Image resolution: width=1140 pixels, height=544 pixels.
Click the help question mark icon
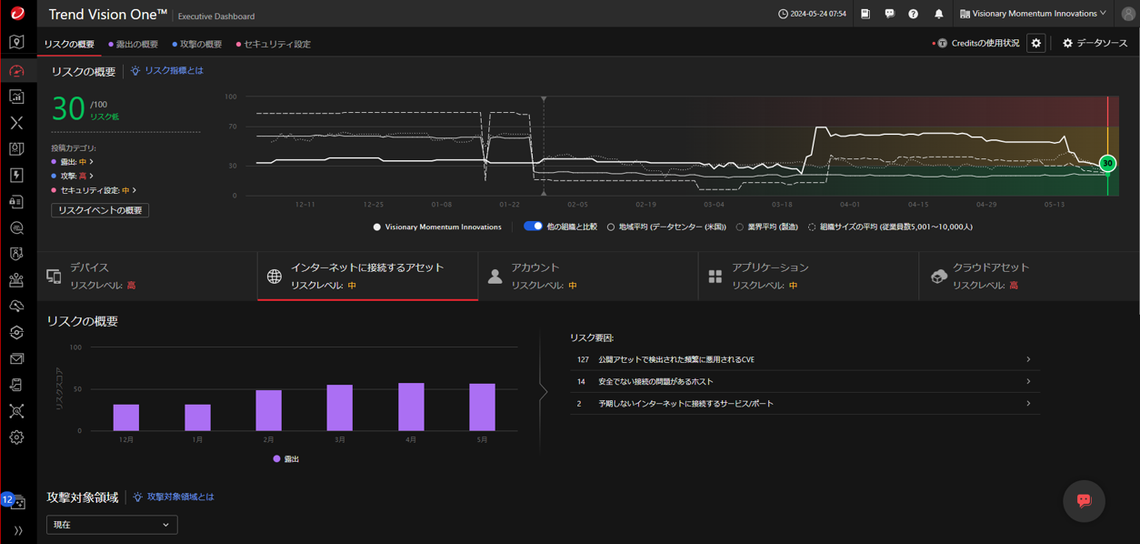(913, 14)
